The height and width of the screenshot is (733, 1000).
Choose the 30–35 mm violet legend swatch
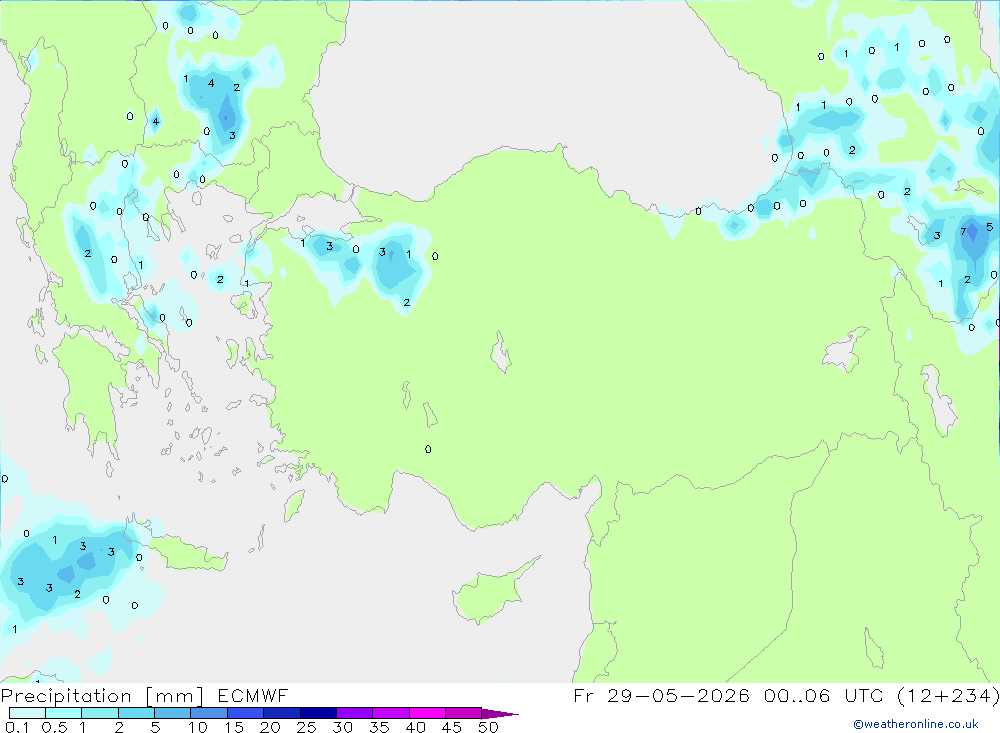click(354, 713)
